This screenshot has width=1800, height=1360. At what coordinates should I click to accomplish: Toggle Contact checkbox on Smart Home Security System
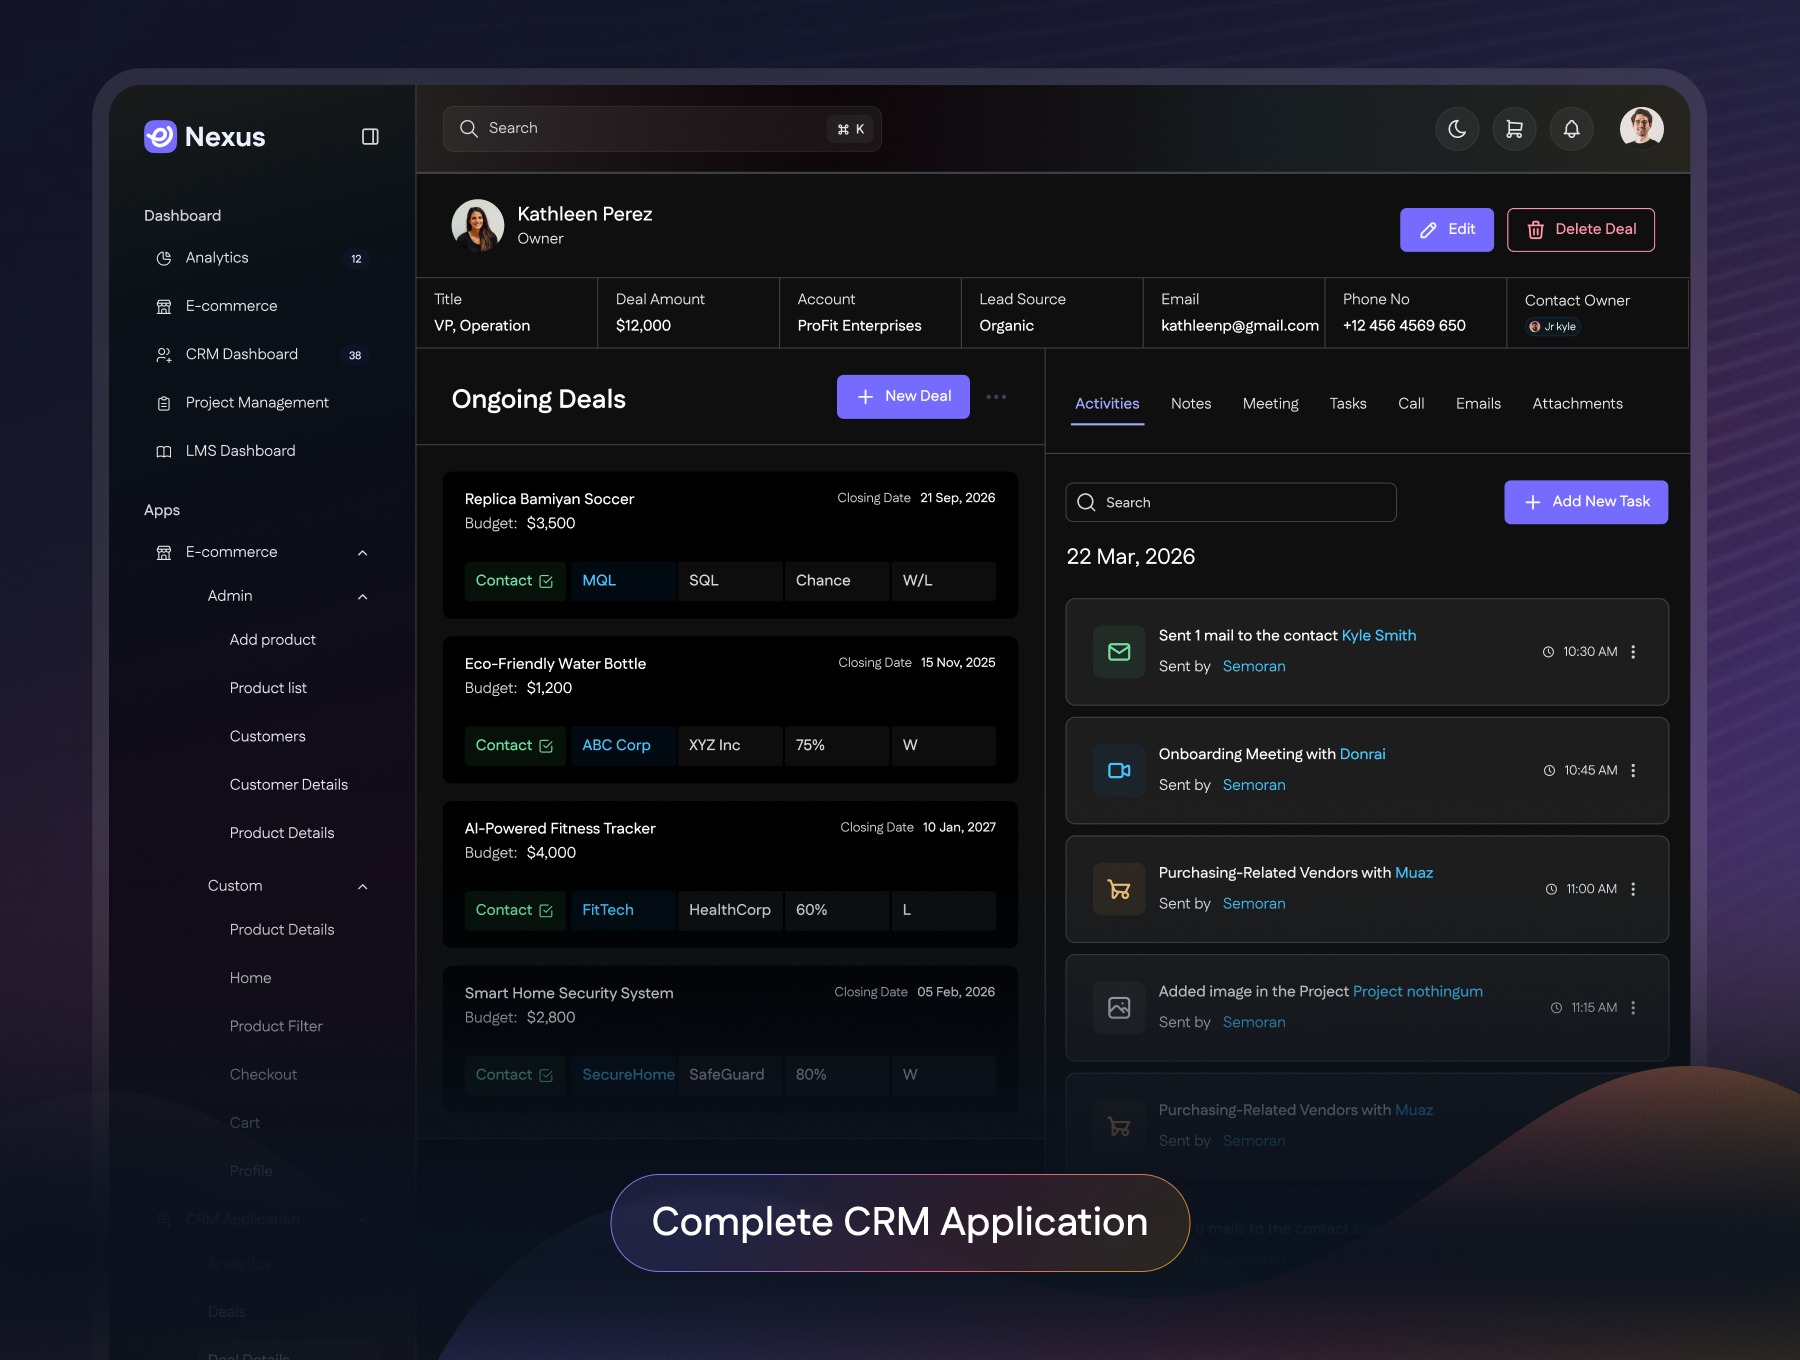coord(546,1076)
